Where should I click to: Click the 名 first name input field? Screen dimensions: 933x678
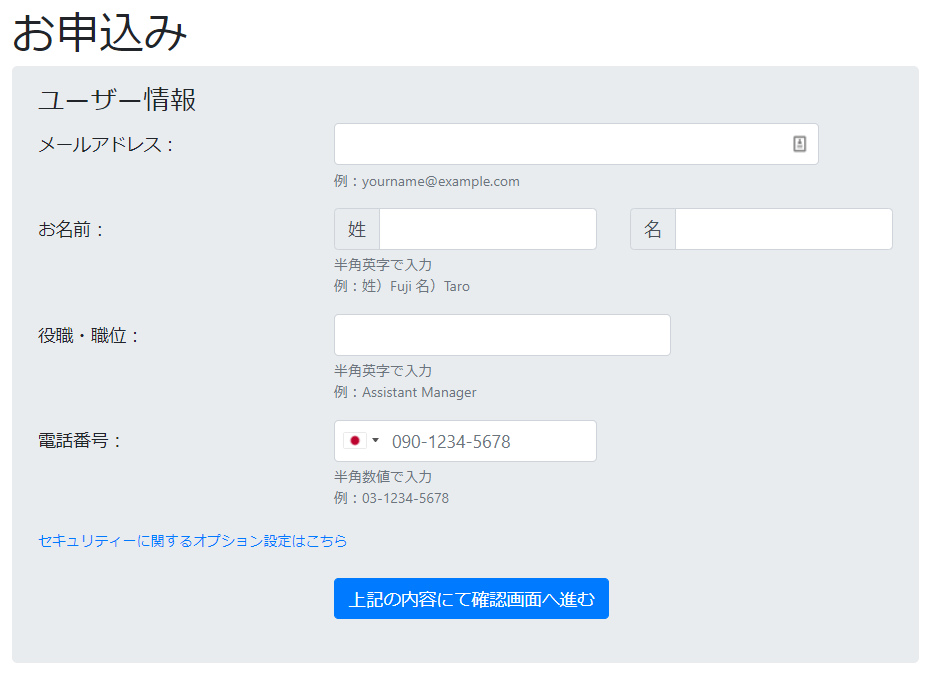pyautogui.click(x=784, y=229)
